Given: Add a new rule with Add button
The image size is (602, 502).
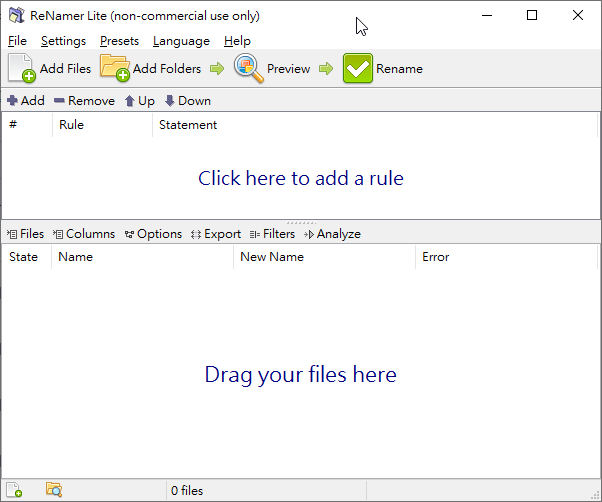Looking at the screenshot, I should (26, 101).
